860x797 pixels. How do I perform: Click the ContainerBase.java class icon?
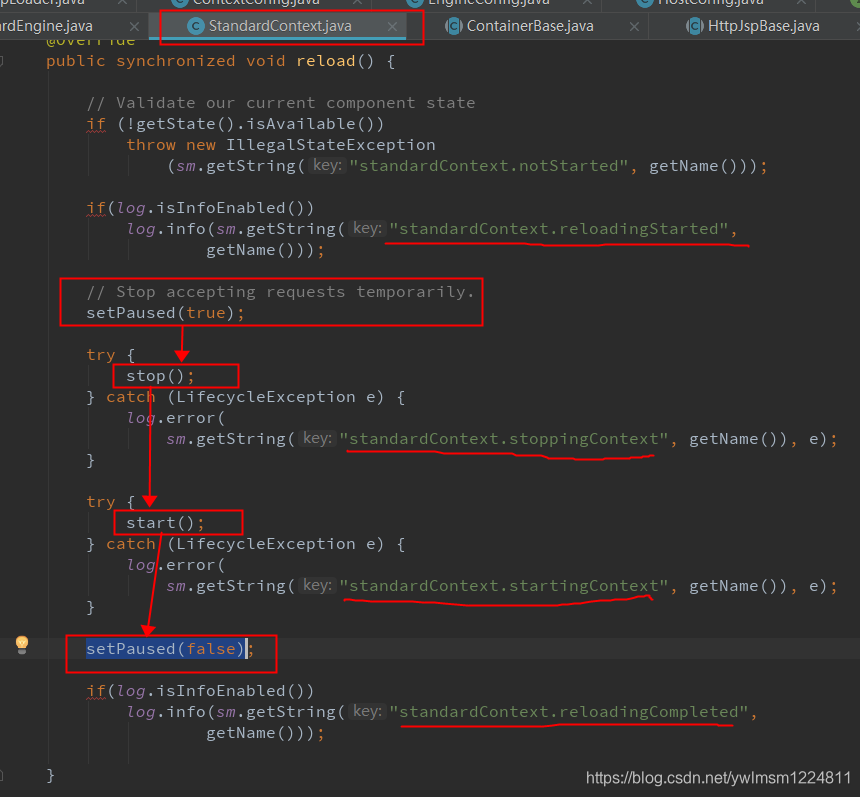click(454, 26)
